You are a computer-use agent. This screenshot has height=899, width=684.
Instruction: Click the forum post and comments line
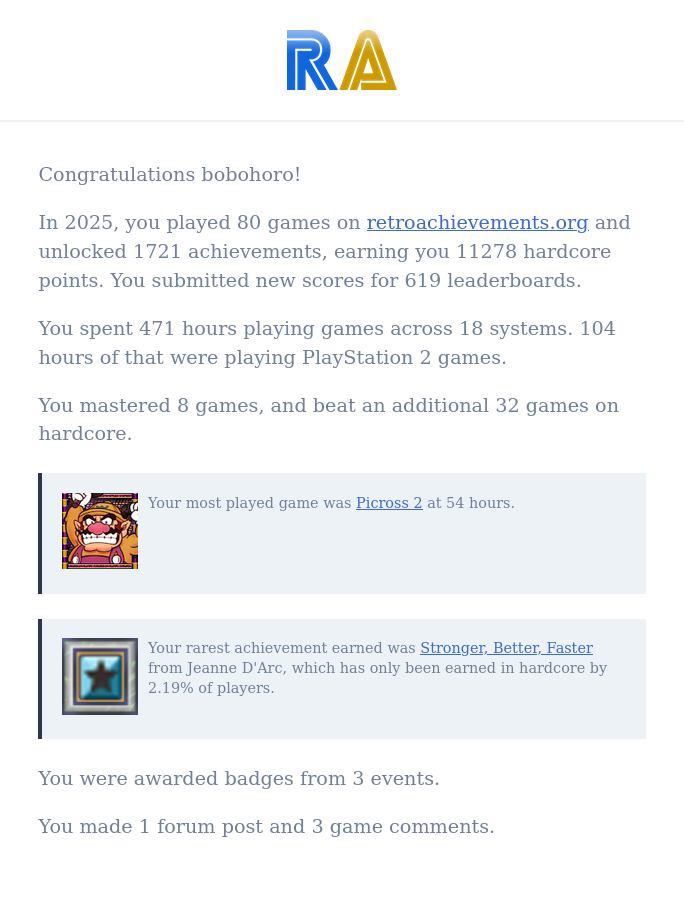coord(266,827)
